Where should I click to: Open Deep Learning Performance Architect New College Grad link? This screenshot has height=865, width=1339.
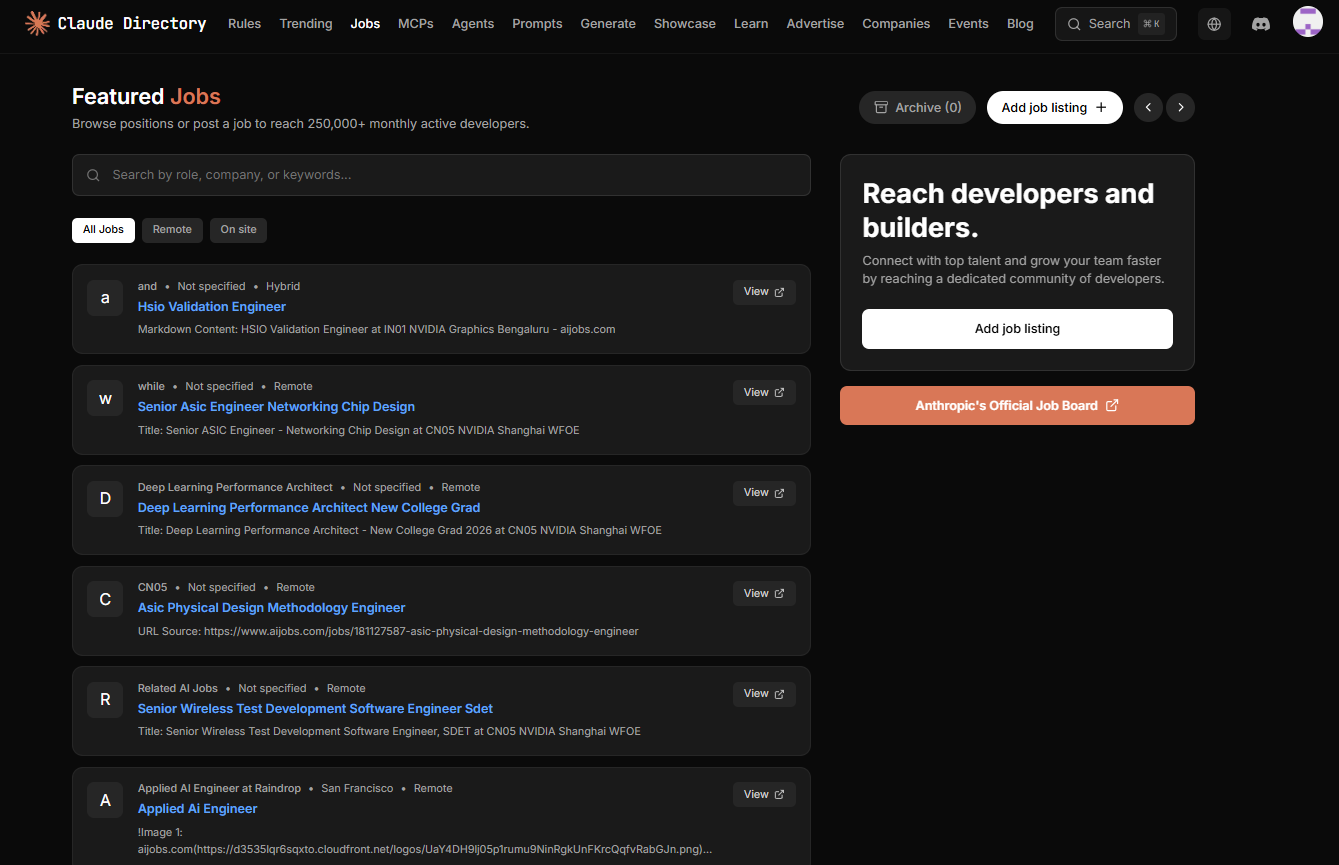(x=309, y=508)
